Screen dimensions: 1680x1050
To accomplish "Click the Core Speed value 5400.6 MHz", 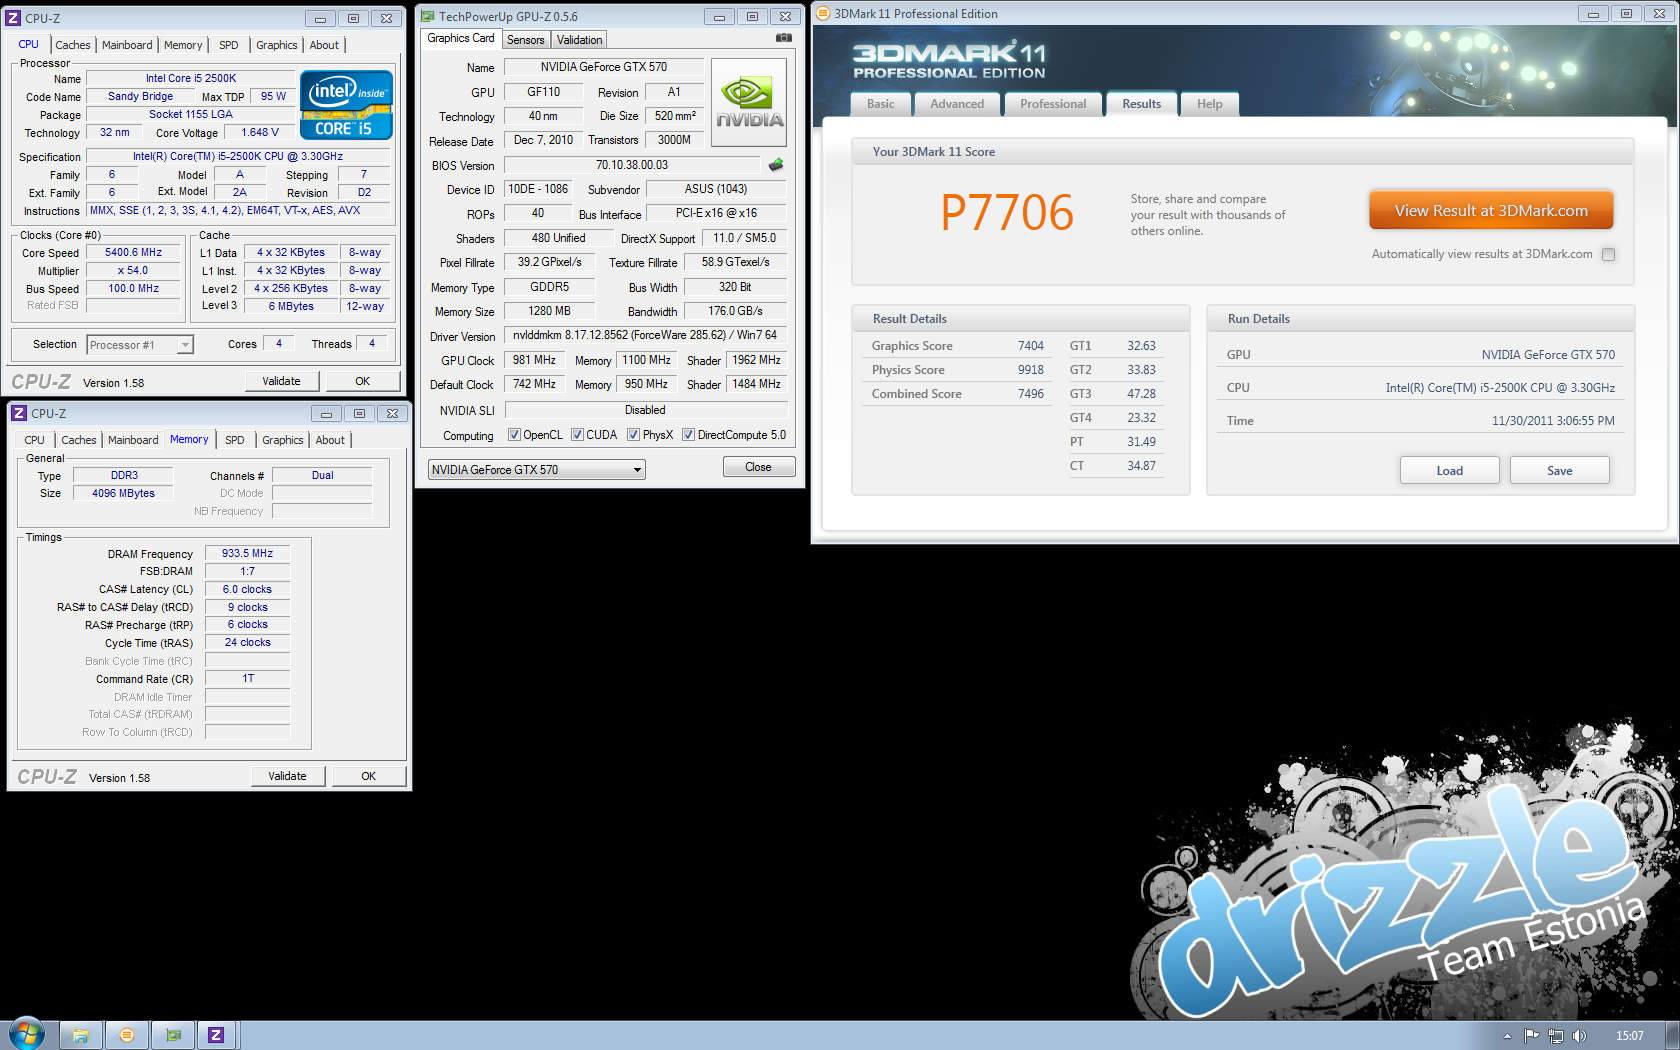I will click(x=133, y=253).
